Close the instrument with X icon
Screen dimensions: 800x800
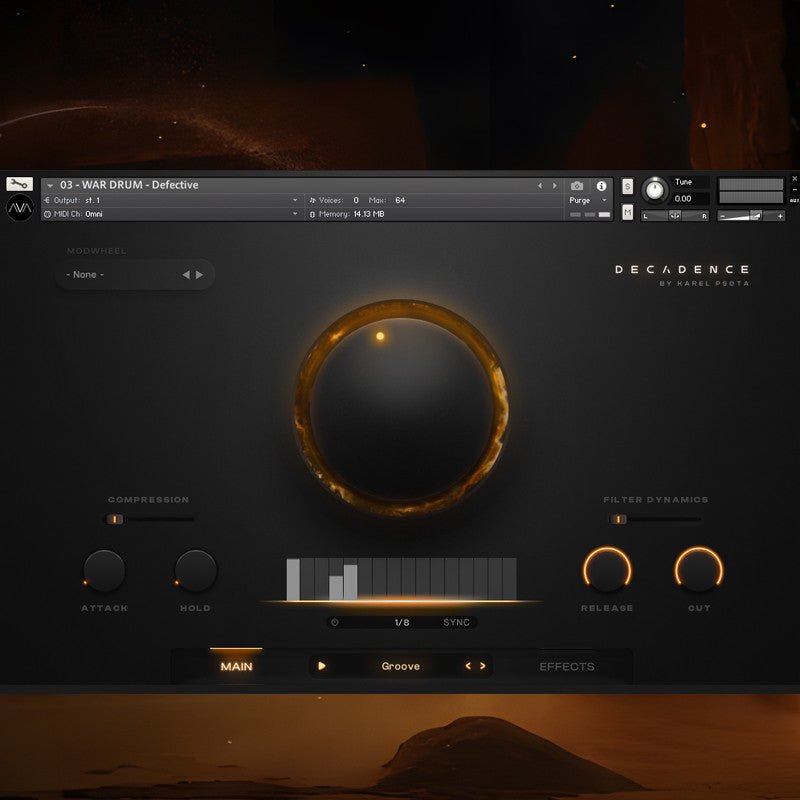tap(794, 179)
